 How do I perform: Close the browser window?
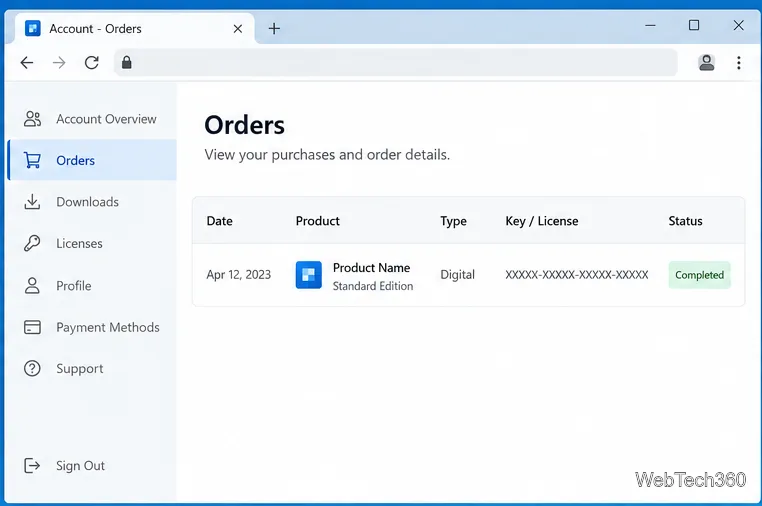click(738, 25)
